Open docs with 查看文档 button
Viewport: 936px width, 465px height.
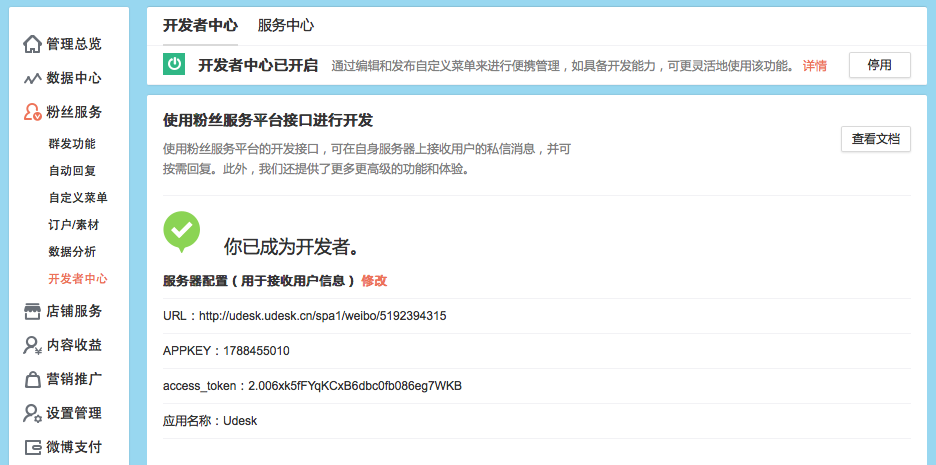[x=875, y=140]
